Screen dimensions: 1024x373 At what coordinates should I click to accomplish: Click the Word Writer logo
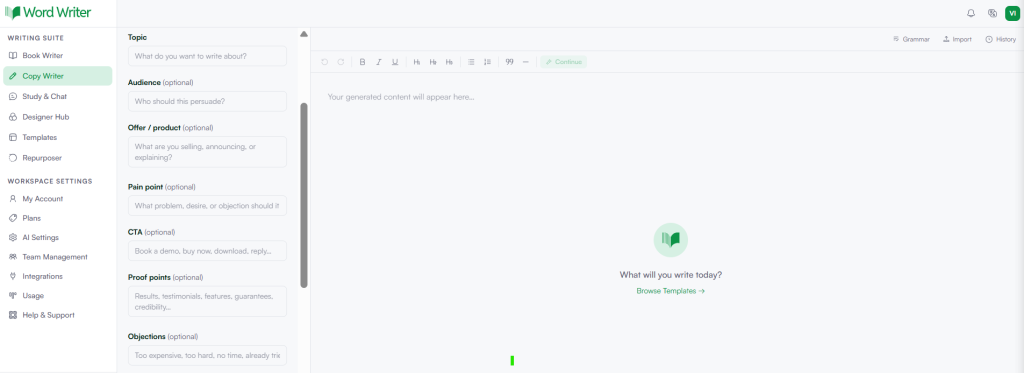coord(48,12)
